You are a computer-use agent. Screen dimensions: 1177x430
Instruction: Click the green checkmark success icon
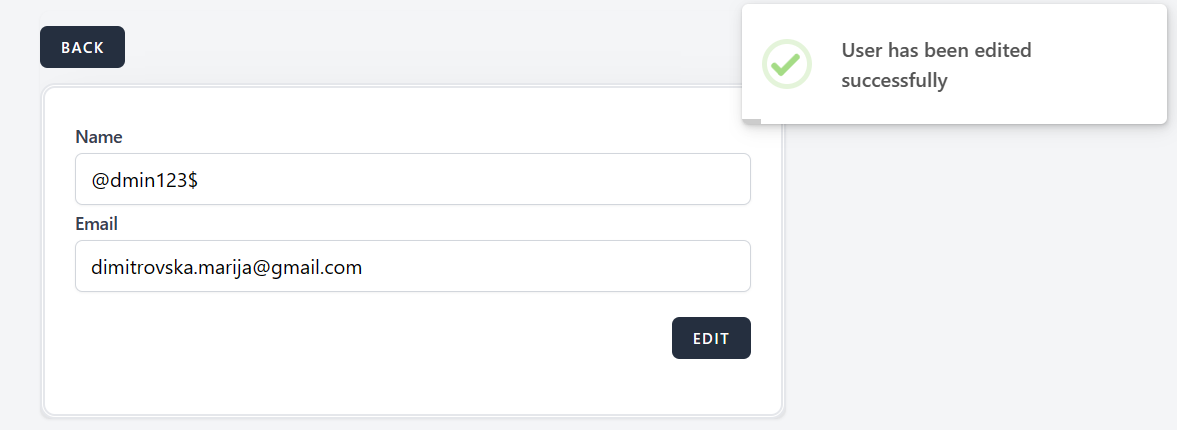click(786, 64)
